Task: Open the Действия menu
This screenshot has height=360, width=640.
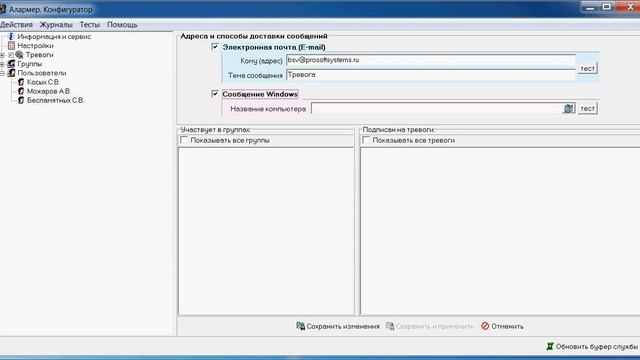Action: [x=16, y=24]
